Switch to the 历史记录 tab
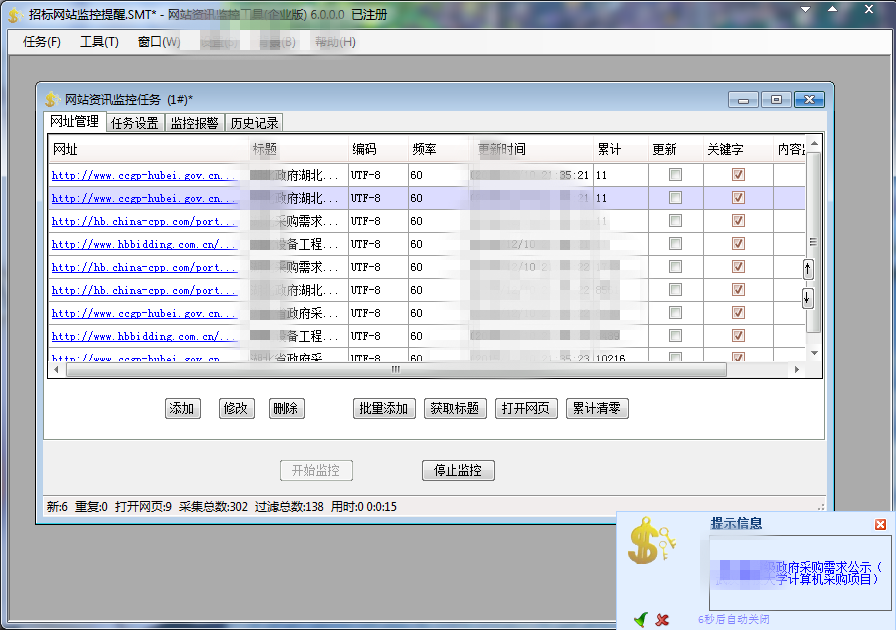The image size is (896, 630). (254, 123)
